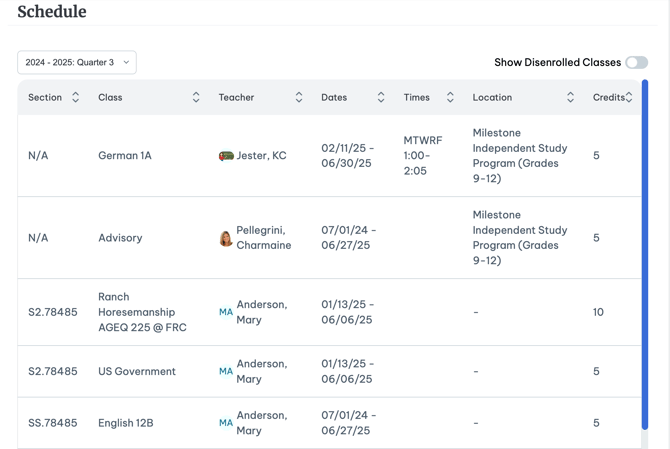Sort by Credits column arrows
The width and height of the screenshot is (670, 449).
coord(629,97)
